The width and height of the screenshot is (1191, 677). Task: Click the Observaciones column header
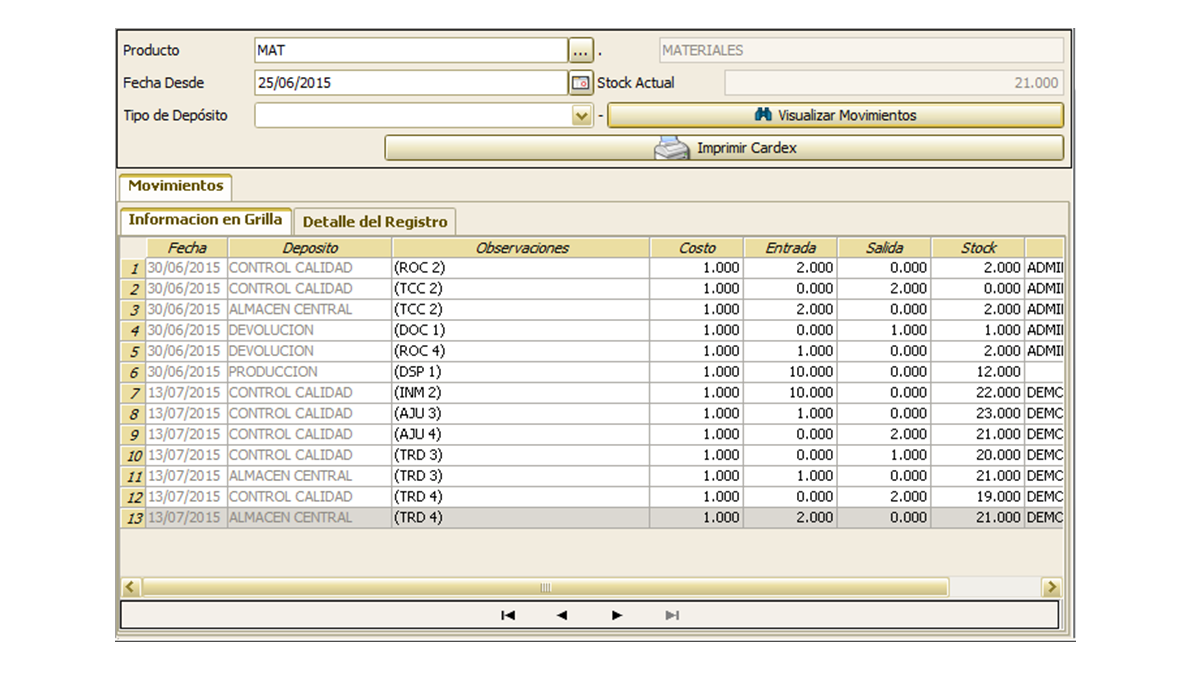point(521,247)
